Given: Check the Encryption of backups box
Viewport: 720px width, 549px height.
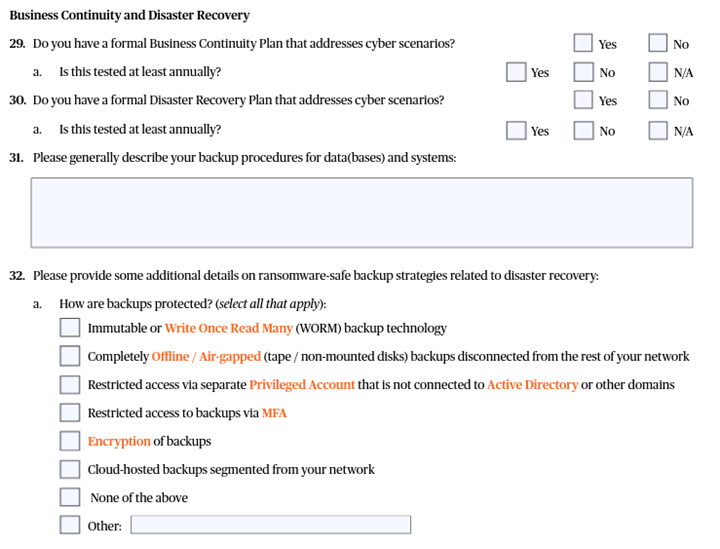Looking at the screenshot, I should pyautogui.click(x=69, y=441).
